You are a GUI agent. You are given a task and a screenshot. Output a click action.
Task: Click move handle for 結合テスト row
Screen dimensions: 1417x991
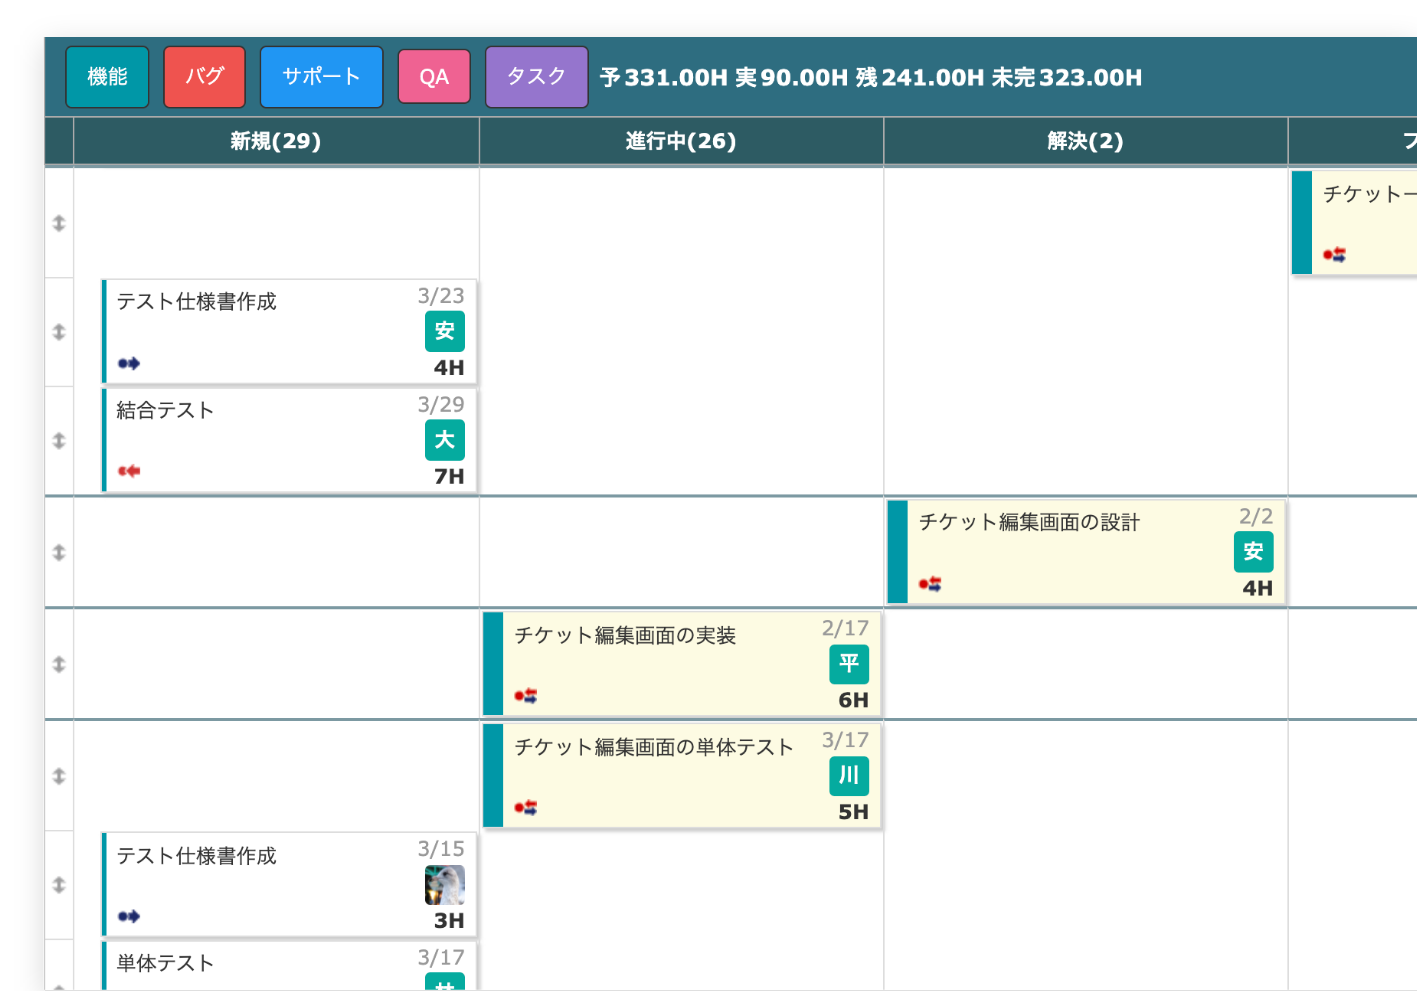pyautogui.click(x=59, y=441)
